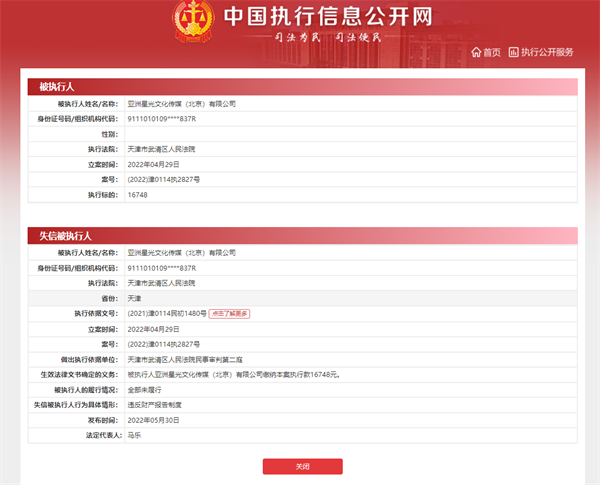Select 2022年04月29日 in the 被执行人 section

(x=153, y=165)
